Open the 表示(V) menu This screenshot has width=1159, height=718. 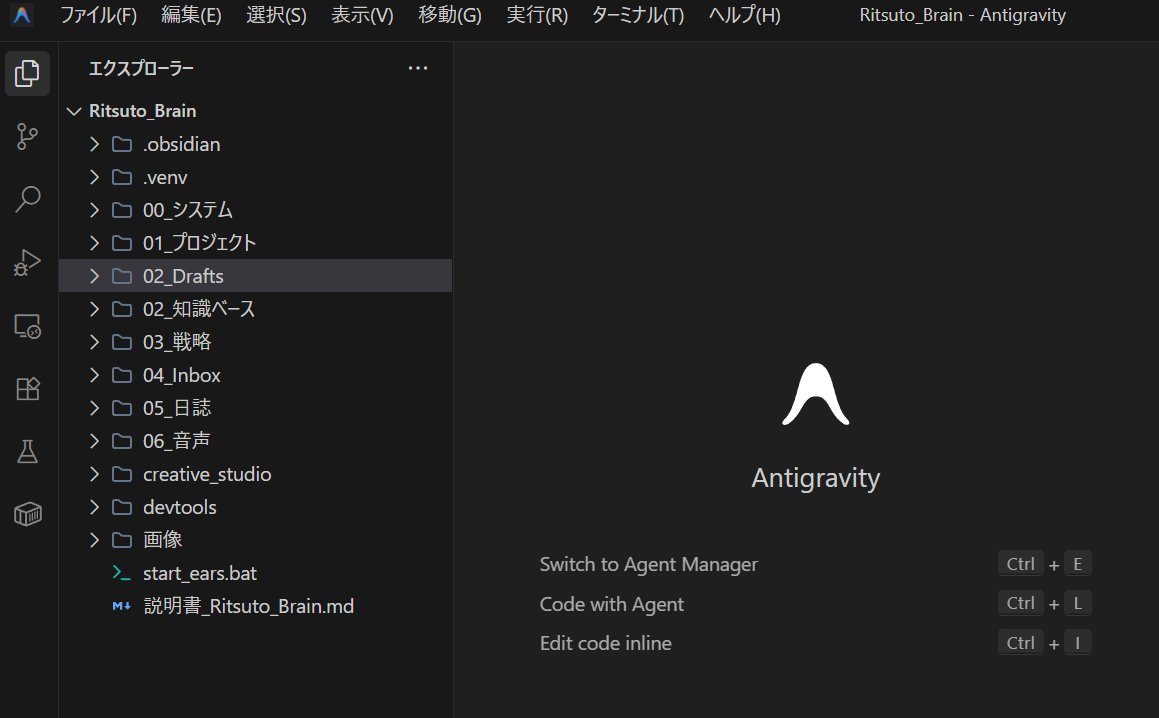[362, 15]
